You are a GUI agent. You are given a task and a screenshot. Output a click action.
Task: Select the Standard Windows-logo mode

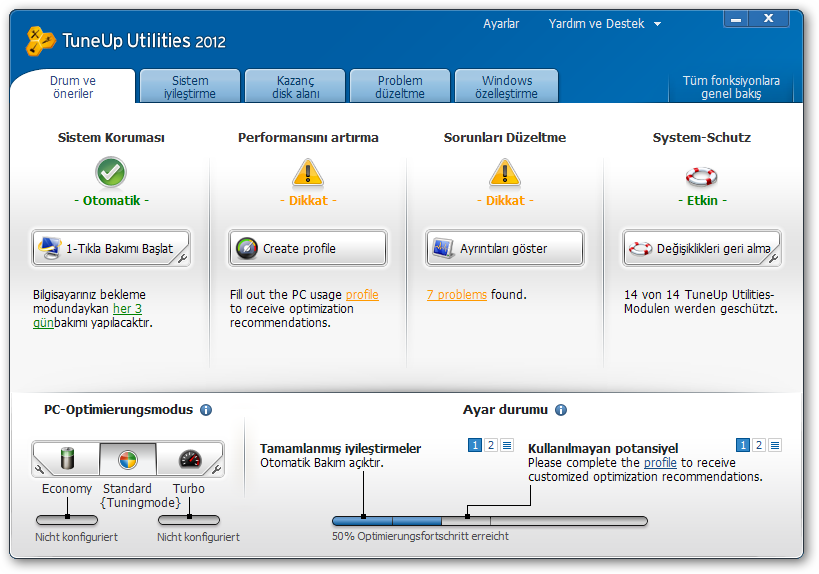coord(128,459)
